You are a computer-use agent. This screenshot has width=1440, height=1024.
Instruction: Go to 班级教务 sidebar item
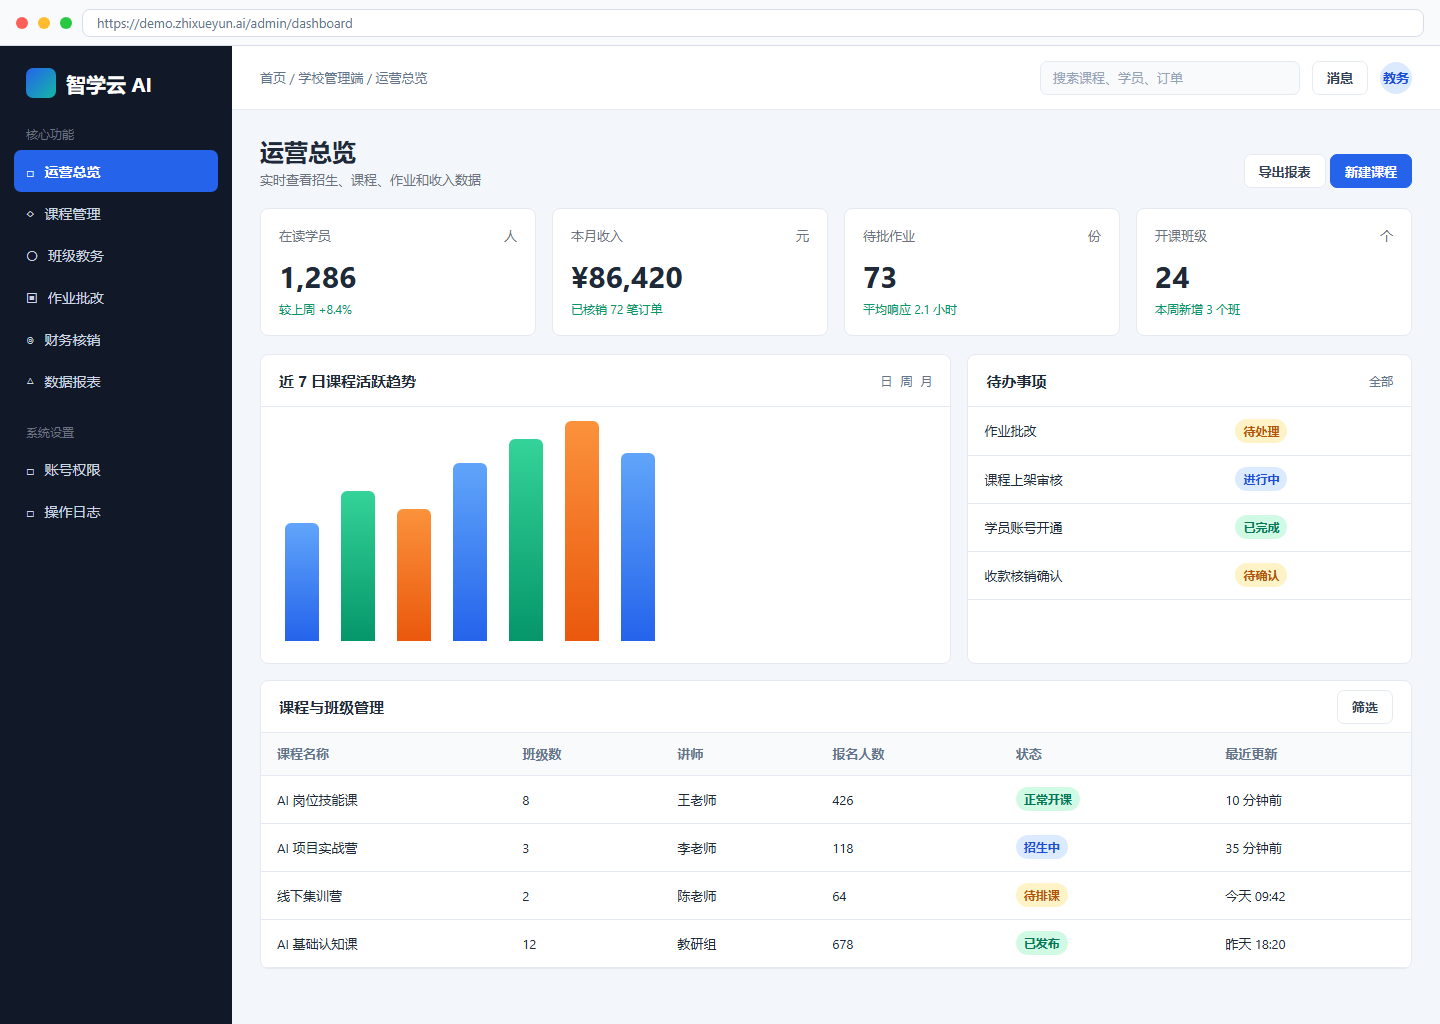[x=116, y=256]
